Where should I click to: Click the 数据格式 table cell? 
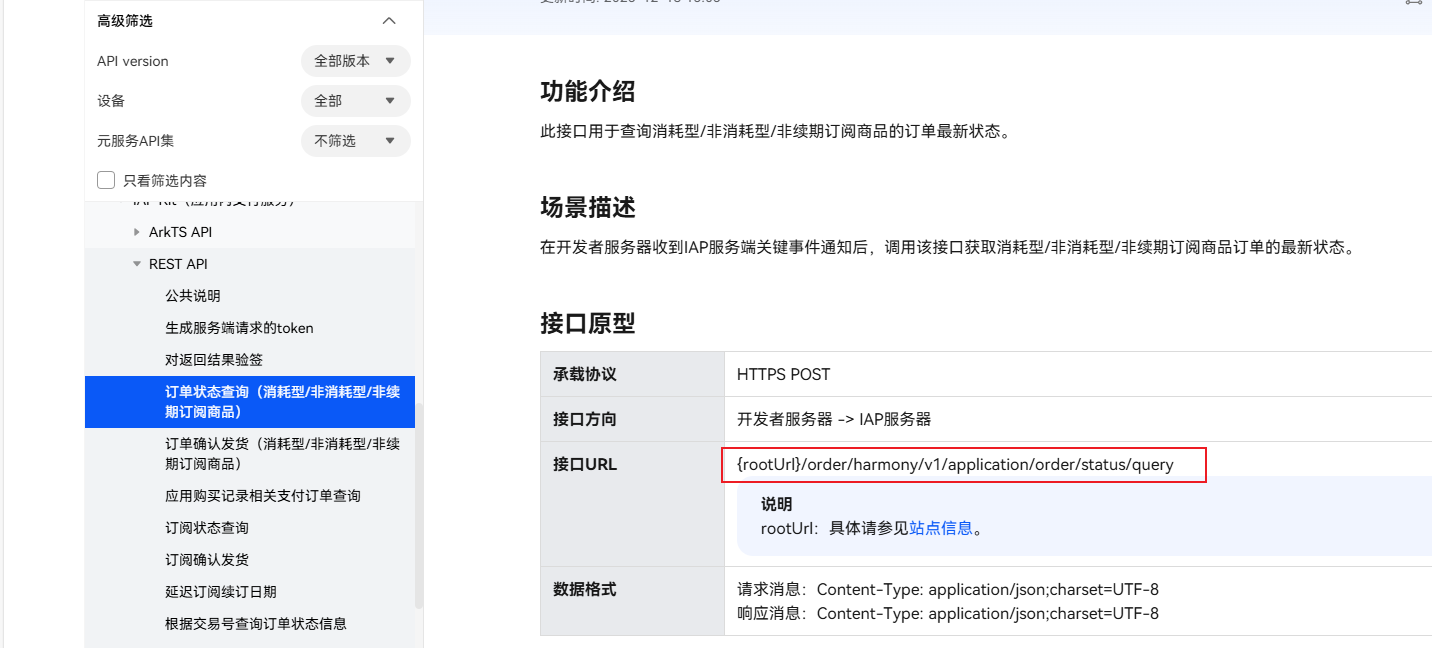point(632,601)
